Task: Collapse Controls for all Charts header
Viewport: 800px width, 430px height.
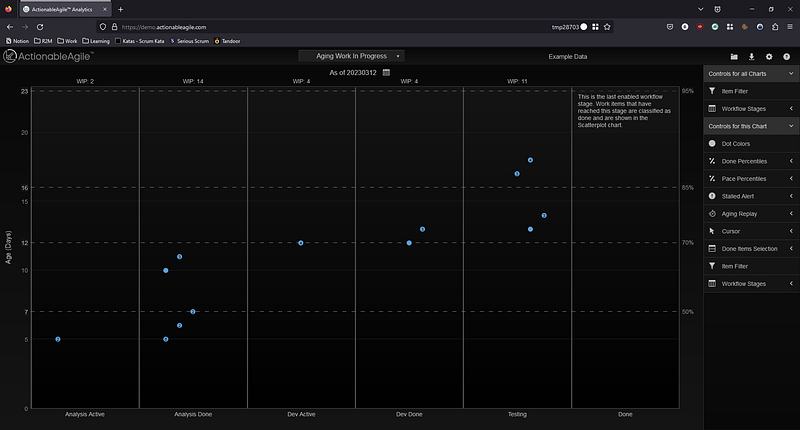Action: pos(751,74)
